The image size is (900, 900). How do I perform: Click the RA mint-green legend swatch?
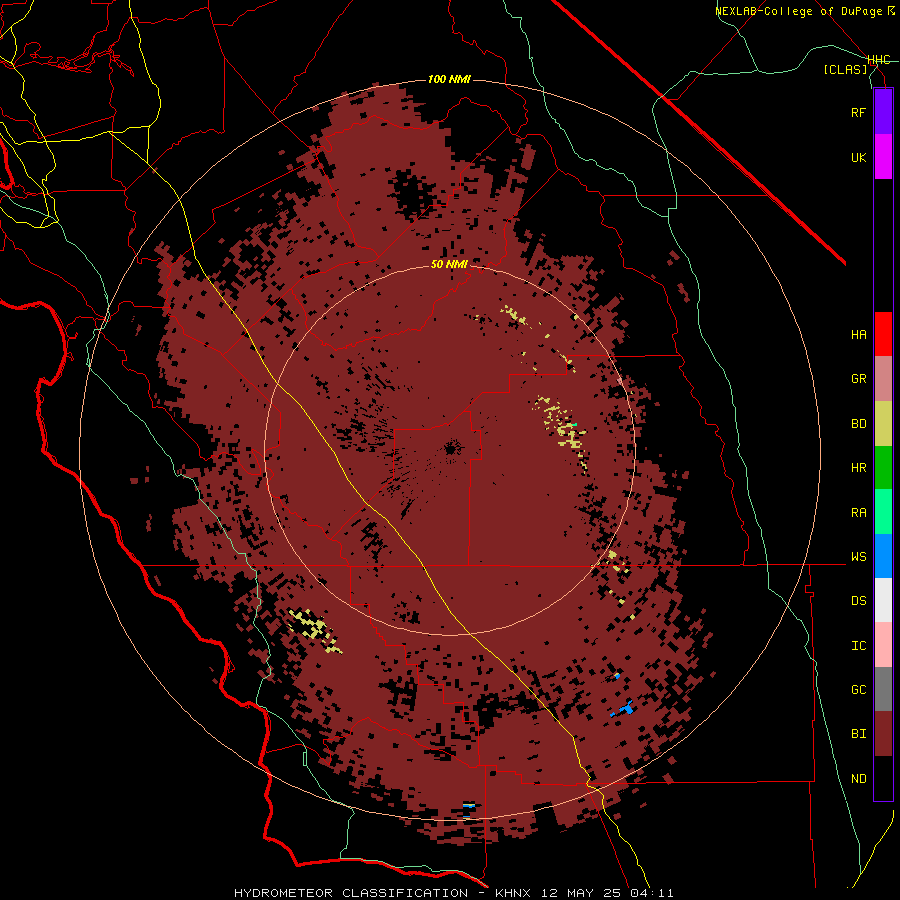[x=883, y=512]
